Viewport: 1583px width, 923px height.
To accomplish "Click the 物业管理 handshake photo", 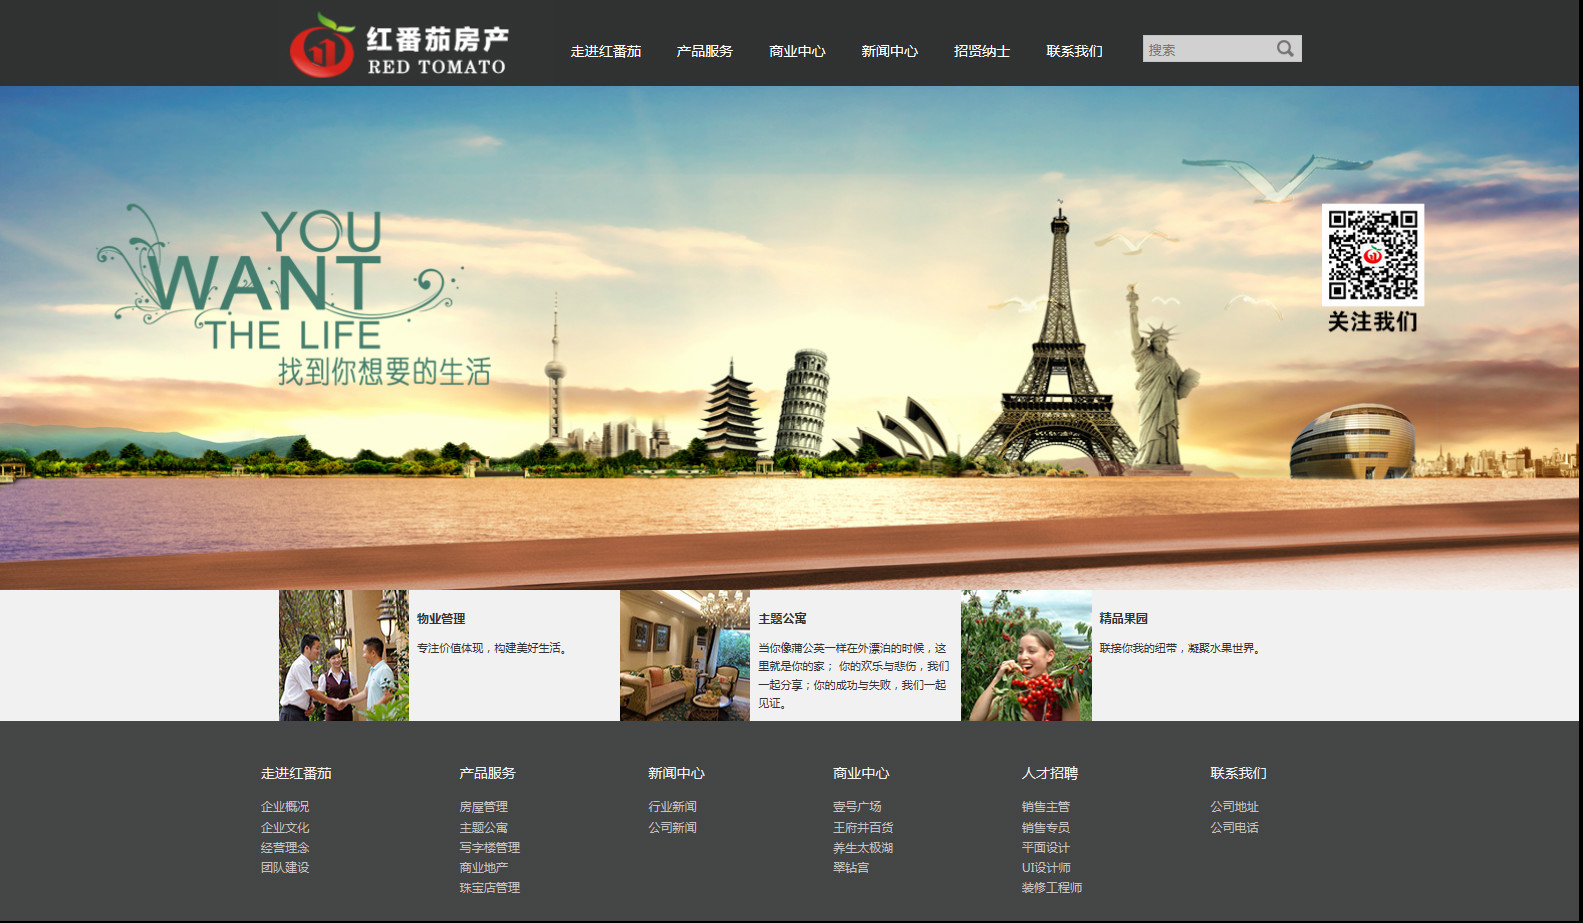I will tap(344, 655).
